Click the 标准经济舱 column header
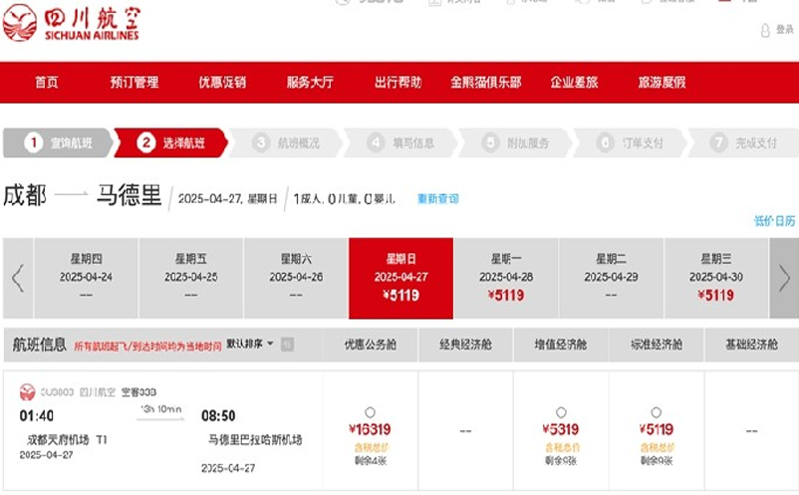 (x=656, y=345)
